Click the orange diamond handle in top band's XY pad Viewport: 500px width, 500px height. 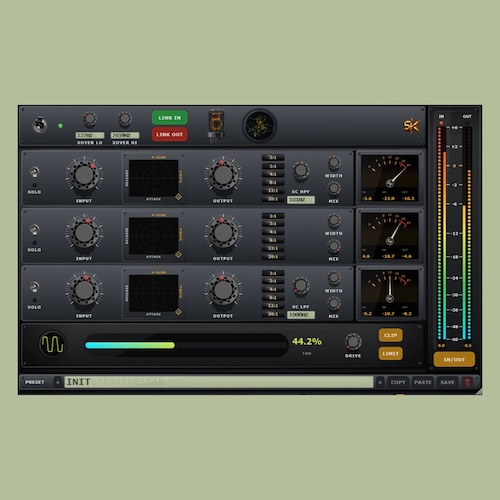[x=178, y=197]
